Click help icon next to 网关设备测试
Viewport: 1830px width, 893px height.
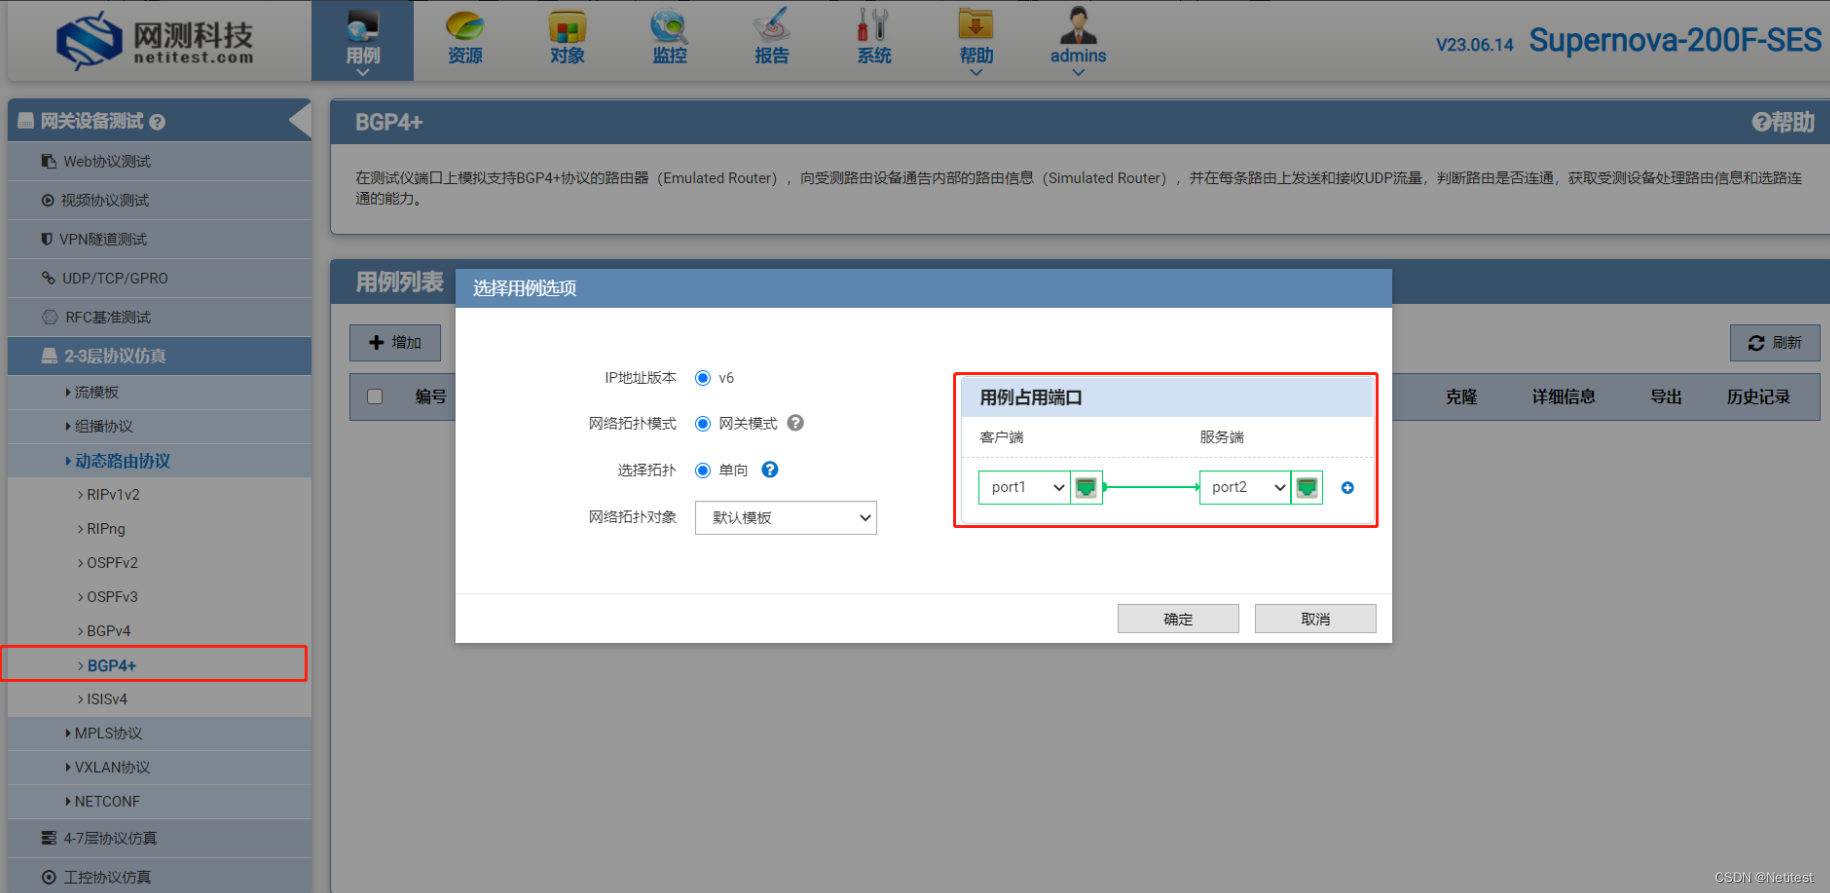(158, 122)
